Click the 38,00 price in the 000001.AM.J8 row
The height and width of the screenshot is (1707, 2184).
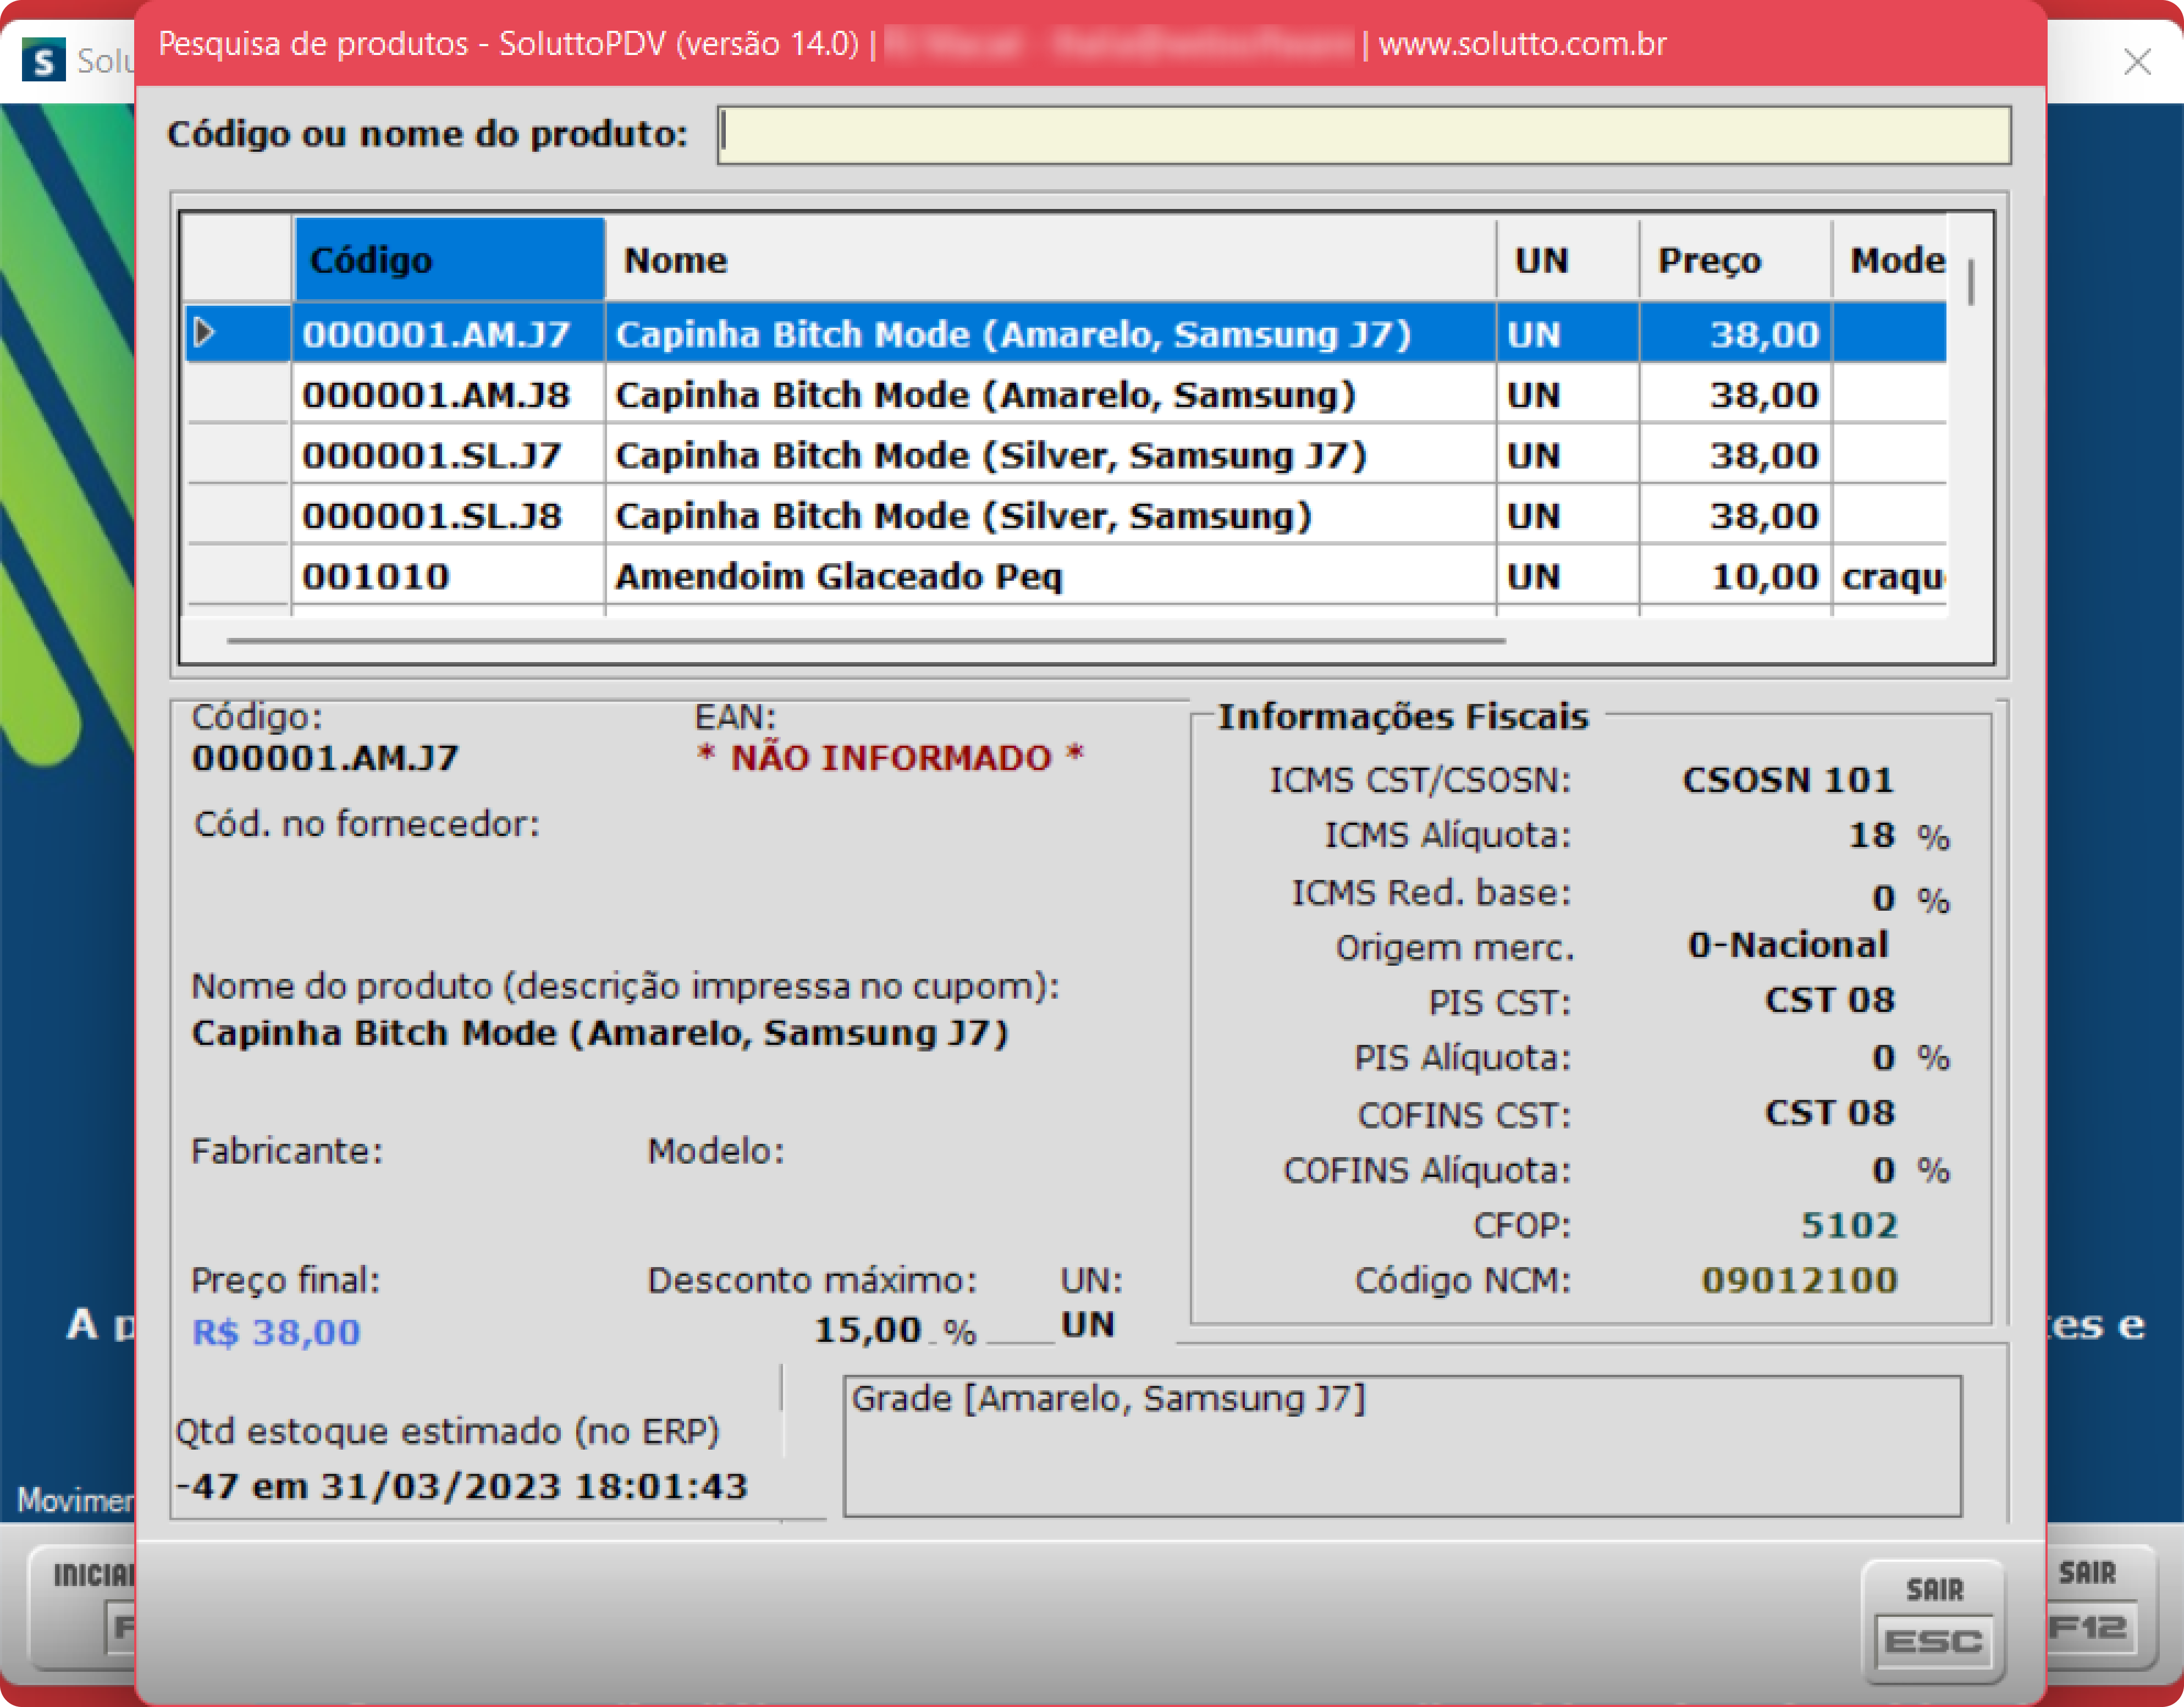(x=1735, y=395)
